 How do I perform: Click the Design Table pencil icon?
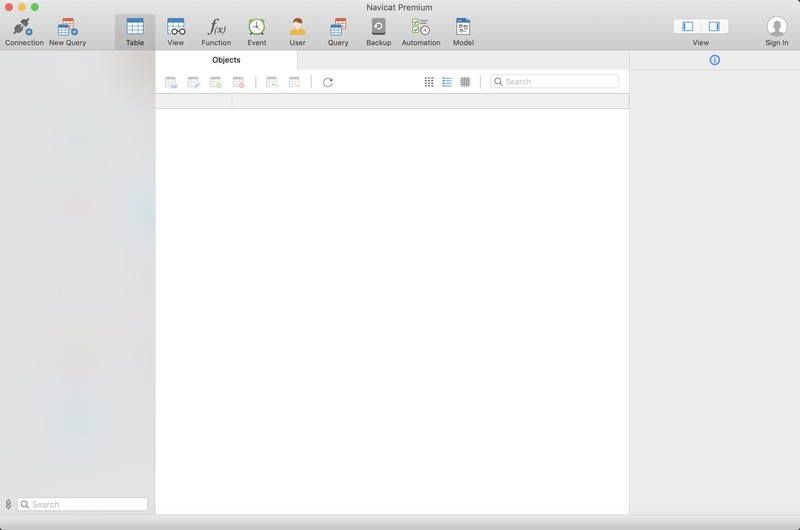click(x=193, y=82)
